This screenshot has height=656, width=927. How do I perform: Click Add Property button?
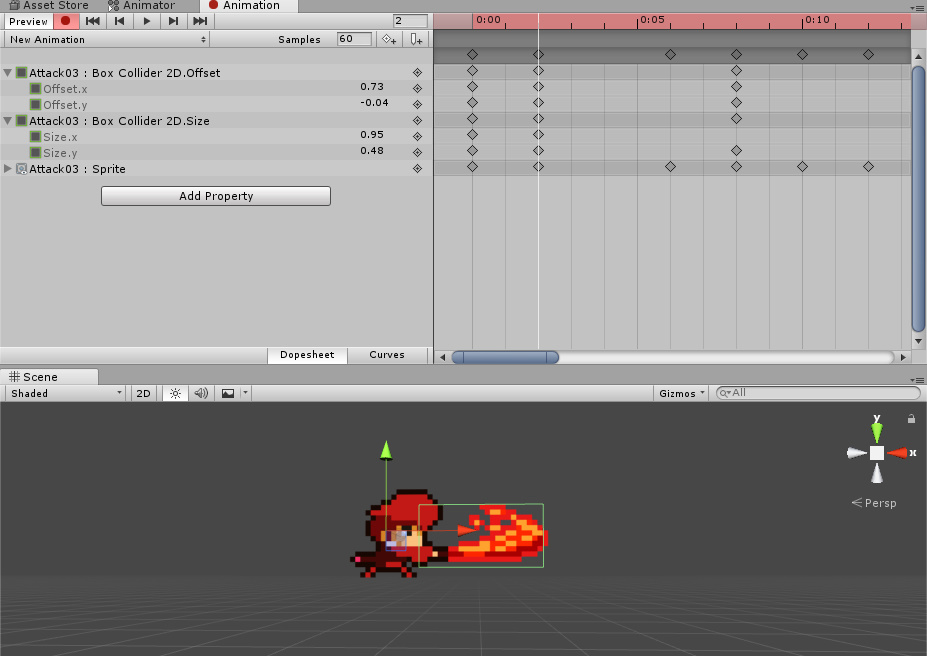pyautogui.click(x=216, y=196)
